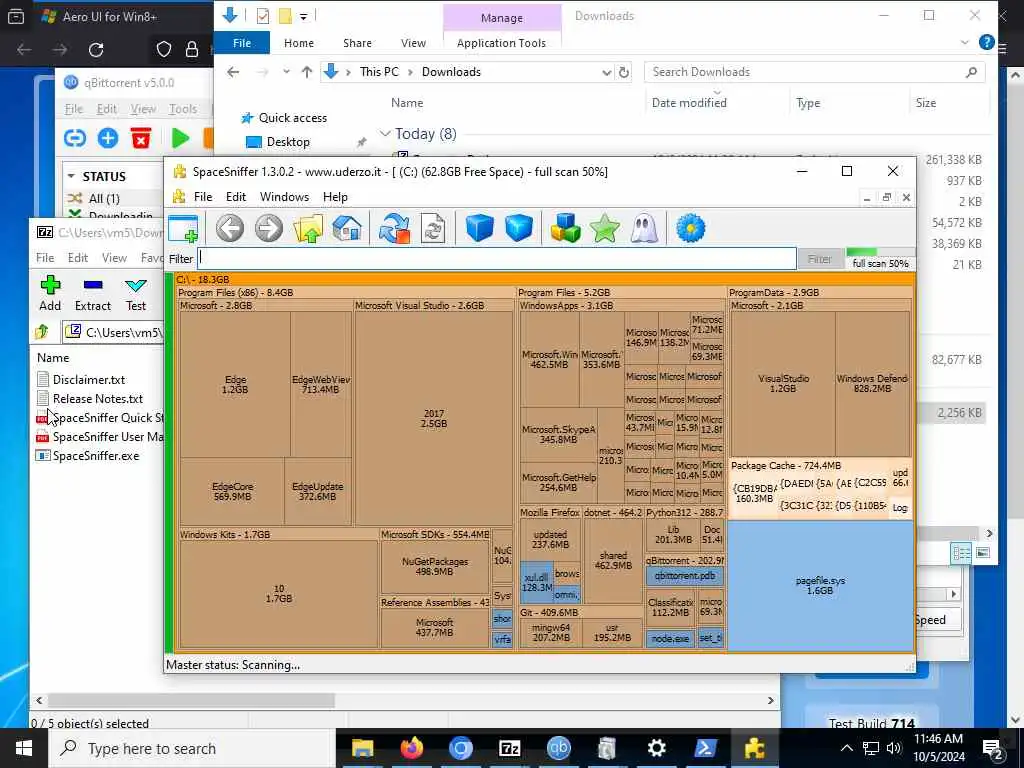The height and width of the screenshot is (768, 1024).
Task: Click the file rescan toolbar icon
Action: point(433,229)
